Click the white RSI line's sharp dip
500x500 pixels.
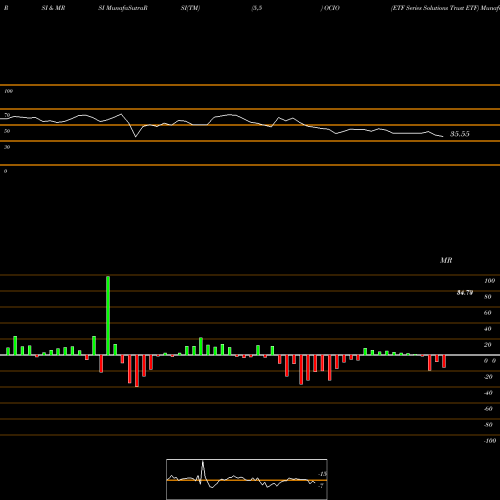coord(135,136)
